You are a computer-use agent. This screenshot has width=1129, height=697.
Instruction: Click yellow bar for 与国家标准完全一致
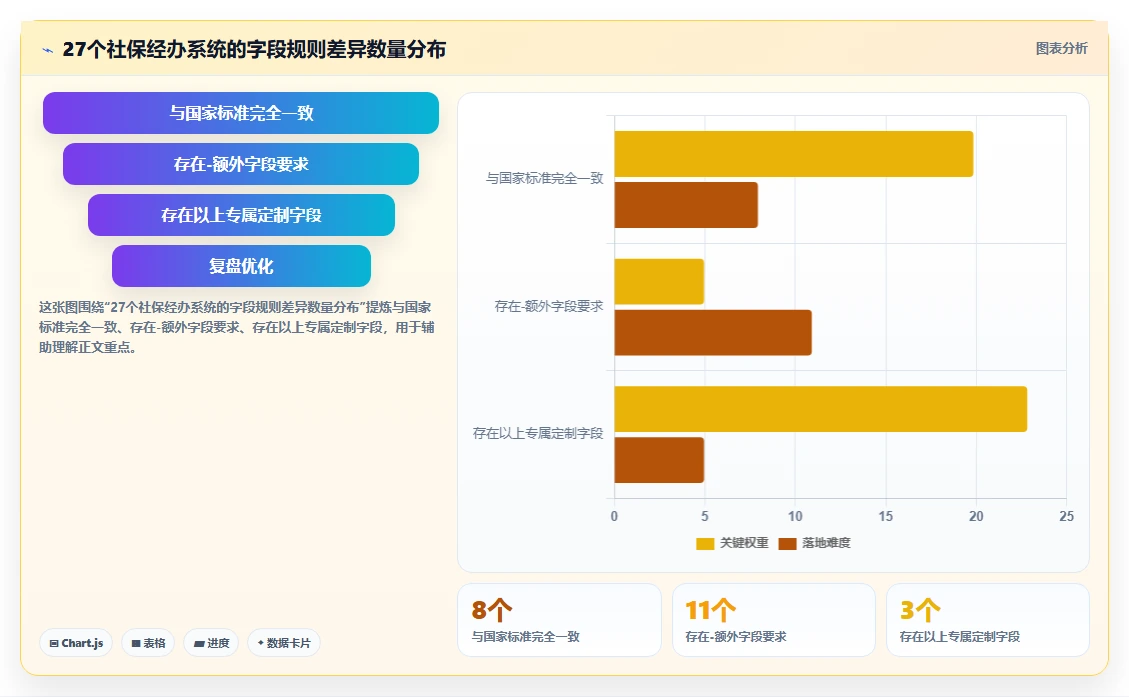793,154
